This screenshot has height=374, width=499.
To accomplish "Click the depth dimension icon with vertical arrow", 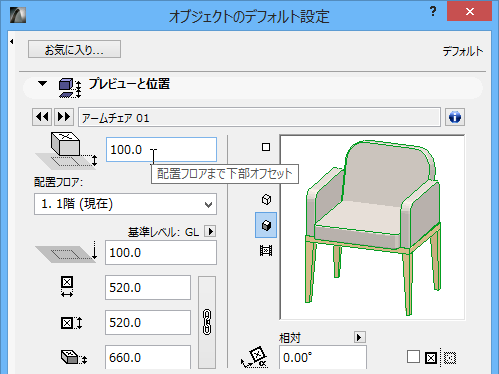I will pyautogui.click(x=71, y=323).
